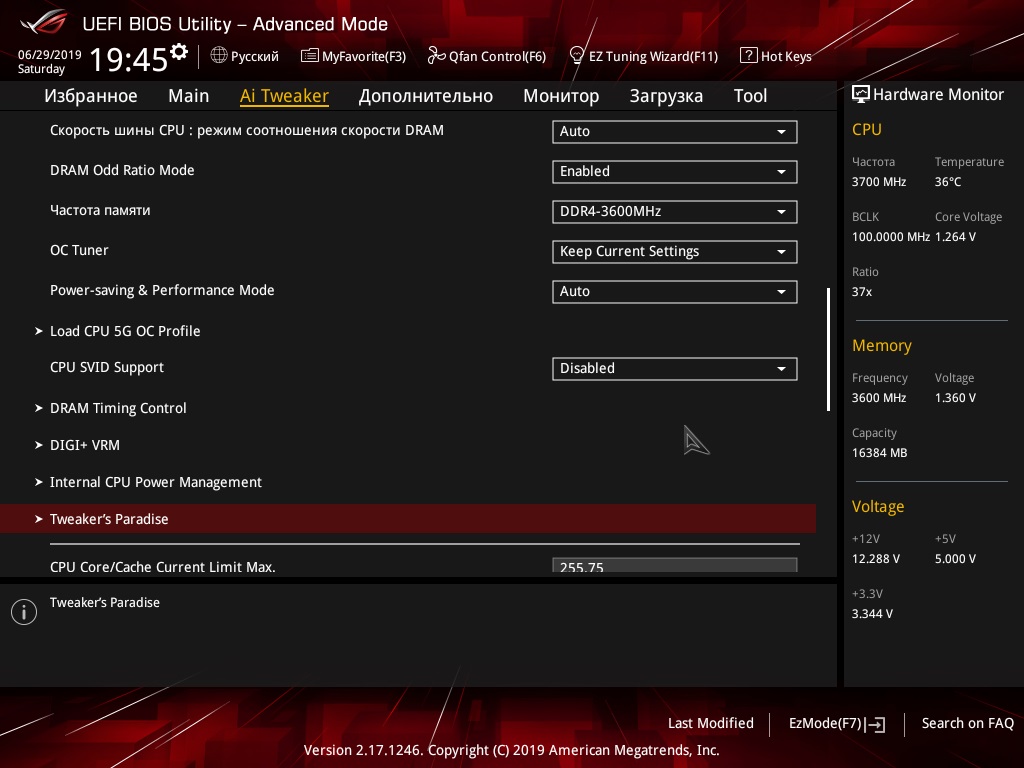Viewport: 1024px width, 768px height.
Task: Click the Hardware Monitor heading
Action: click(938, 95)
